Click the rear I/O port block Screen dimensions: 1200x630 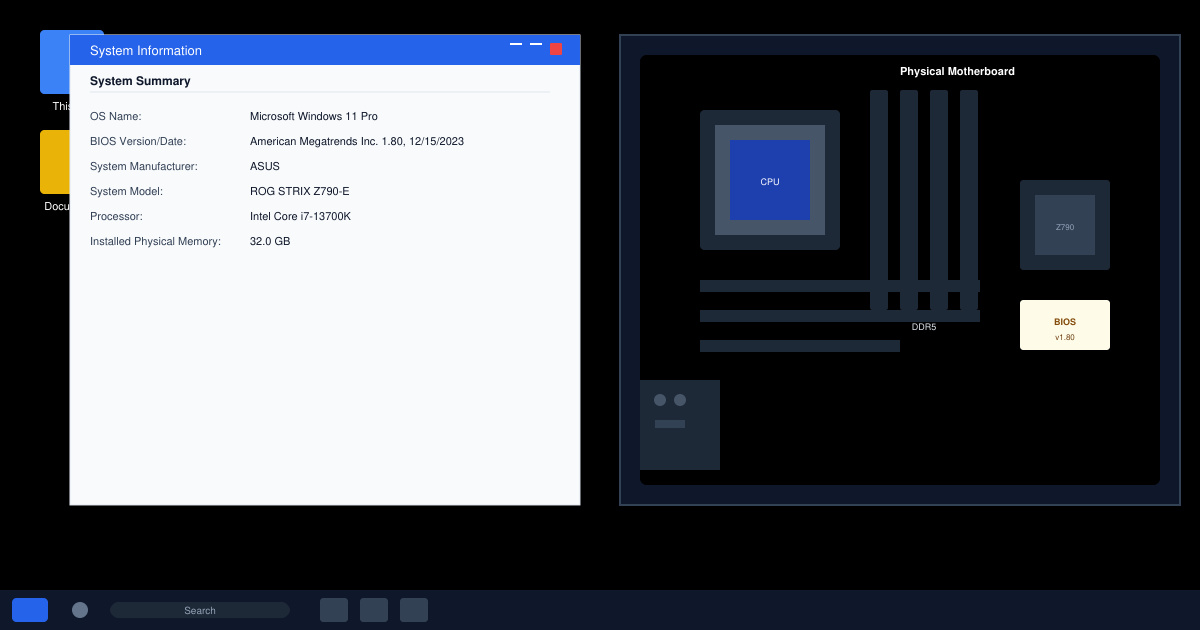pyautogui.click(x=680, y=425)
